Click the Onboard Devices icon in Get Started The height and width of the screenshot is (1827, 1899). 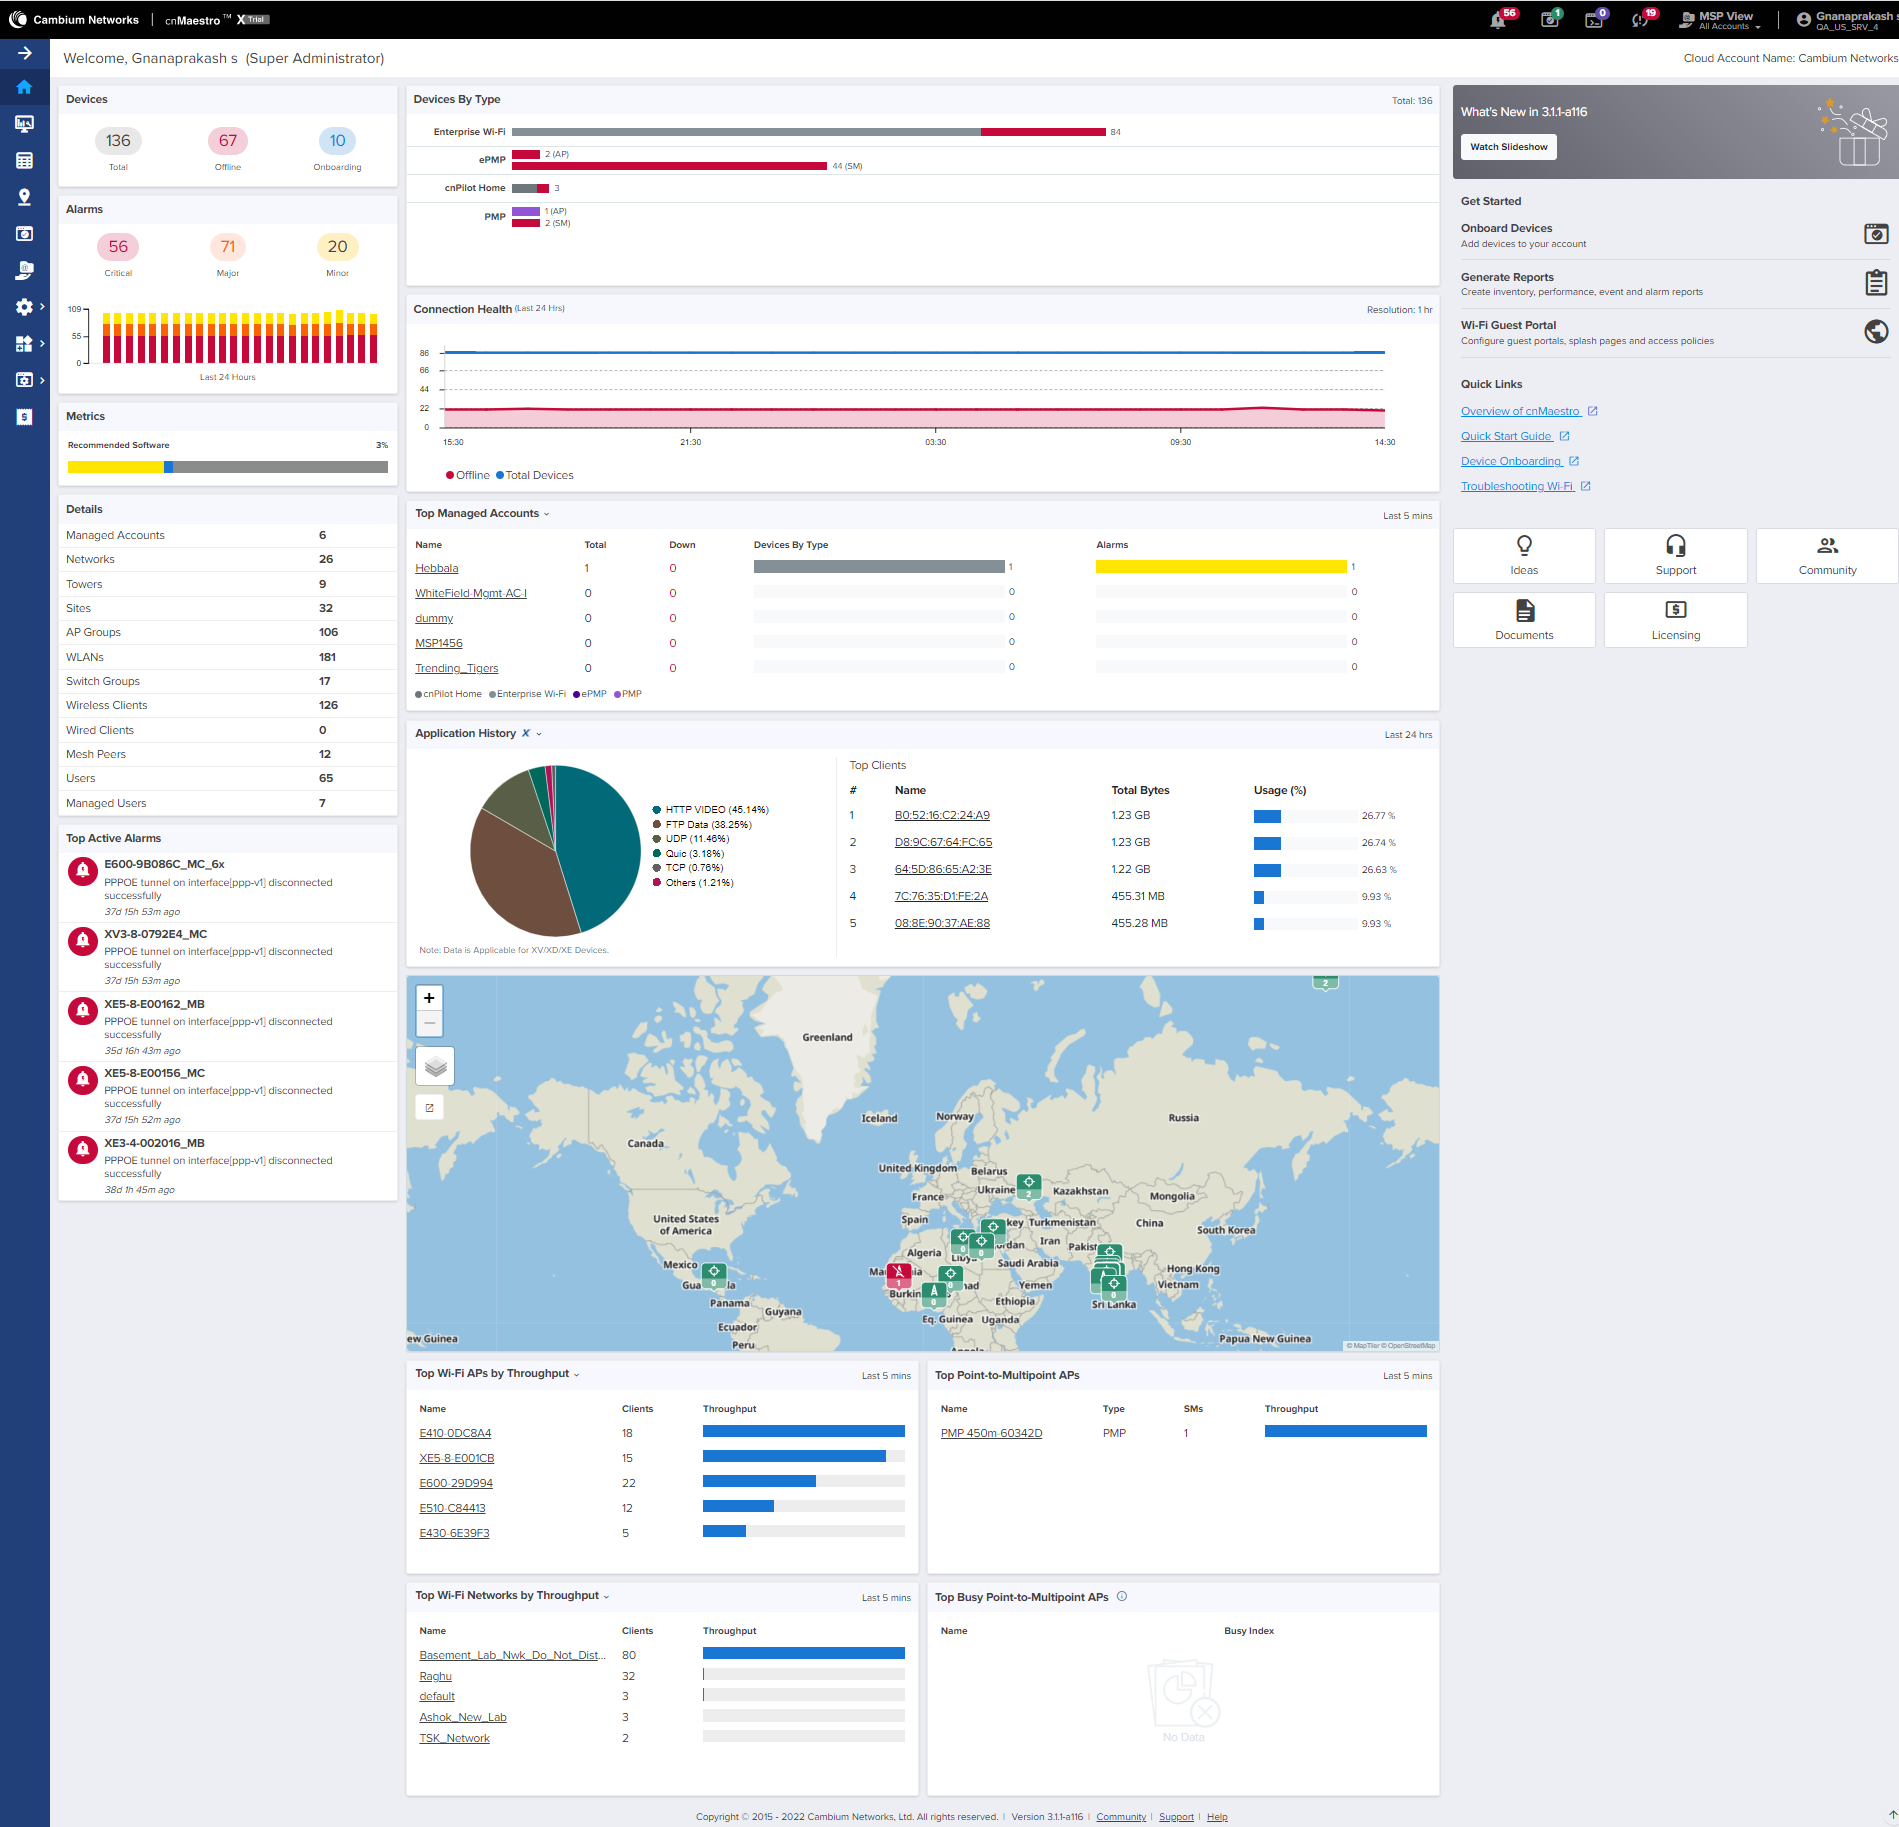click(x=1876, y=234)
